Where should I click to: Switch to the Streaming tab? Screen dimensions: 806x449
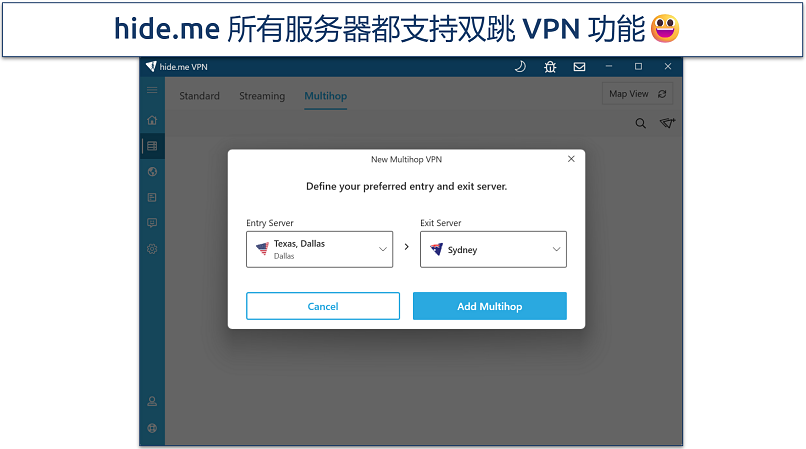262,96
